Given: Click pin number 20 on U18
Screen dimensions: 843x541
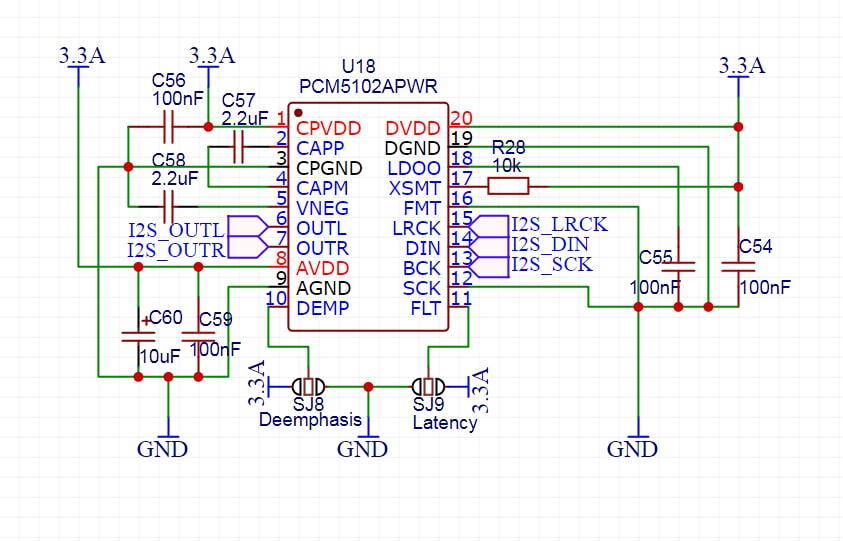Looking at the screenshot, I should (x=461, y=118).
